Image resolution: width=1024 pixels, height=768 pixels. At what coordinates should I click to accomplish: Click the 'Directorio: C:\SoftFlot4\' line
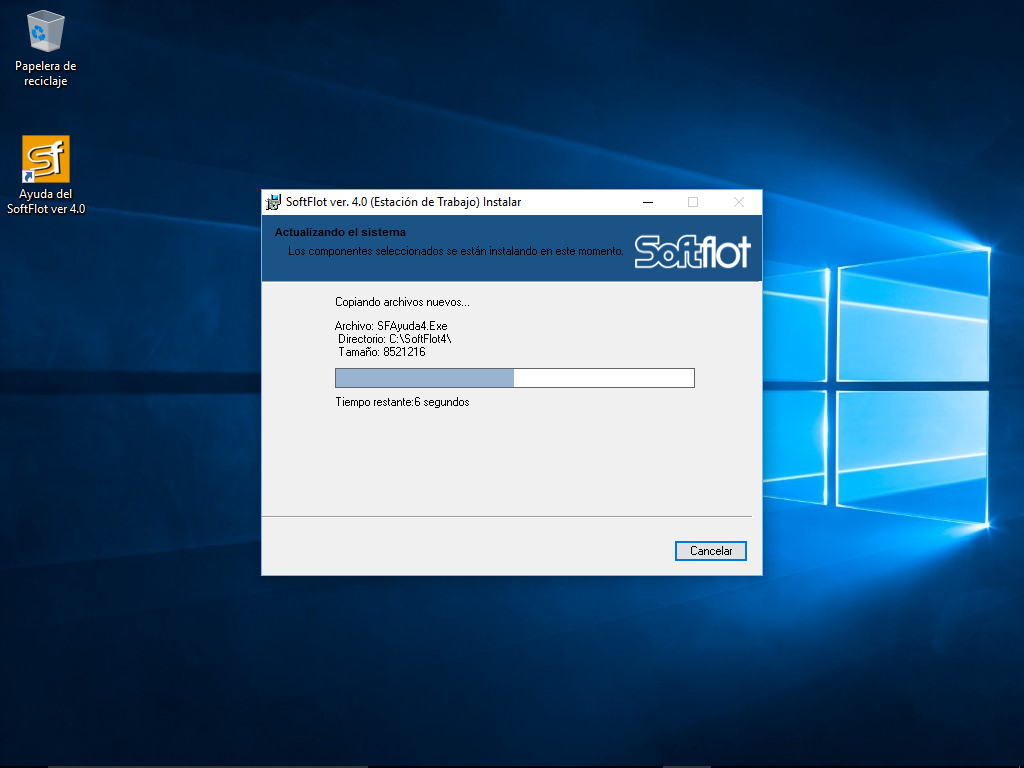[x=394, y=339]
